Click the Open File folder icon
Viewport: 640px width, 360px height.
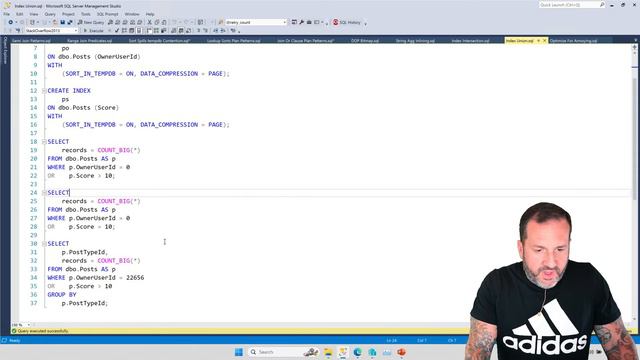coord(55,22)
